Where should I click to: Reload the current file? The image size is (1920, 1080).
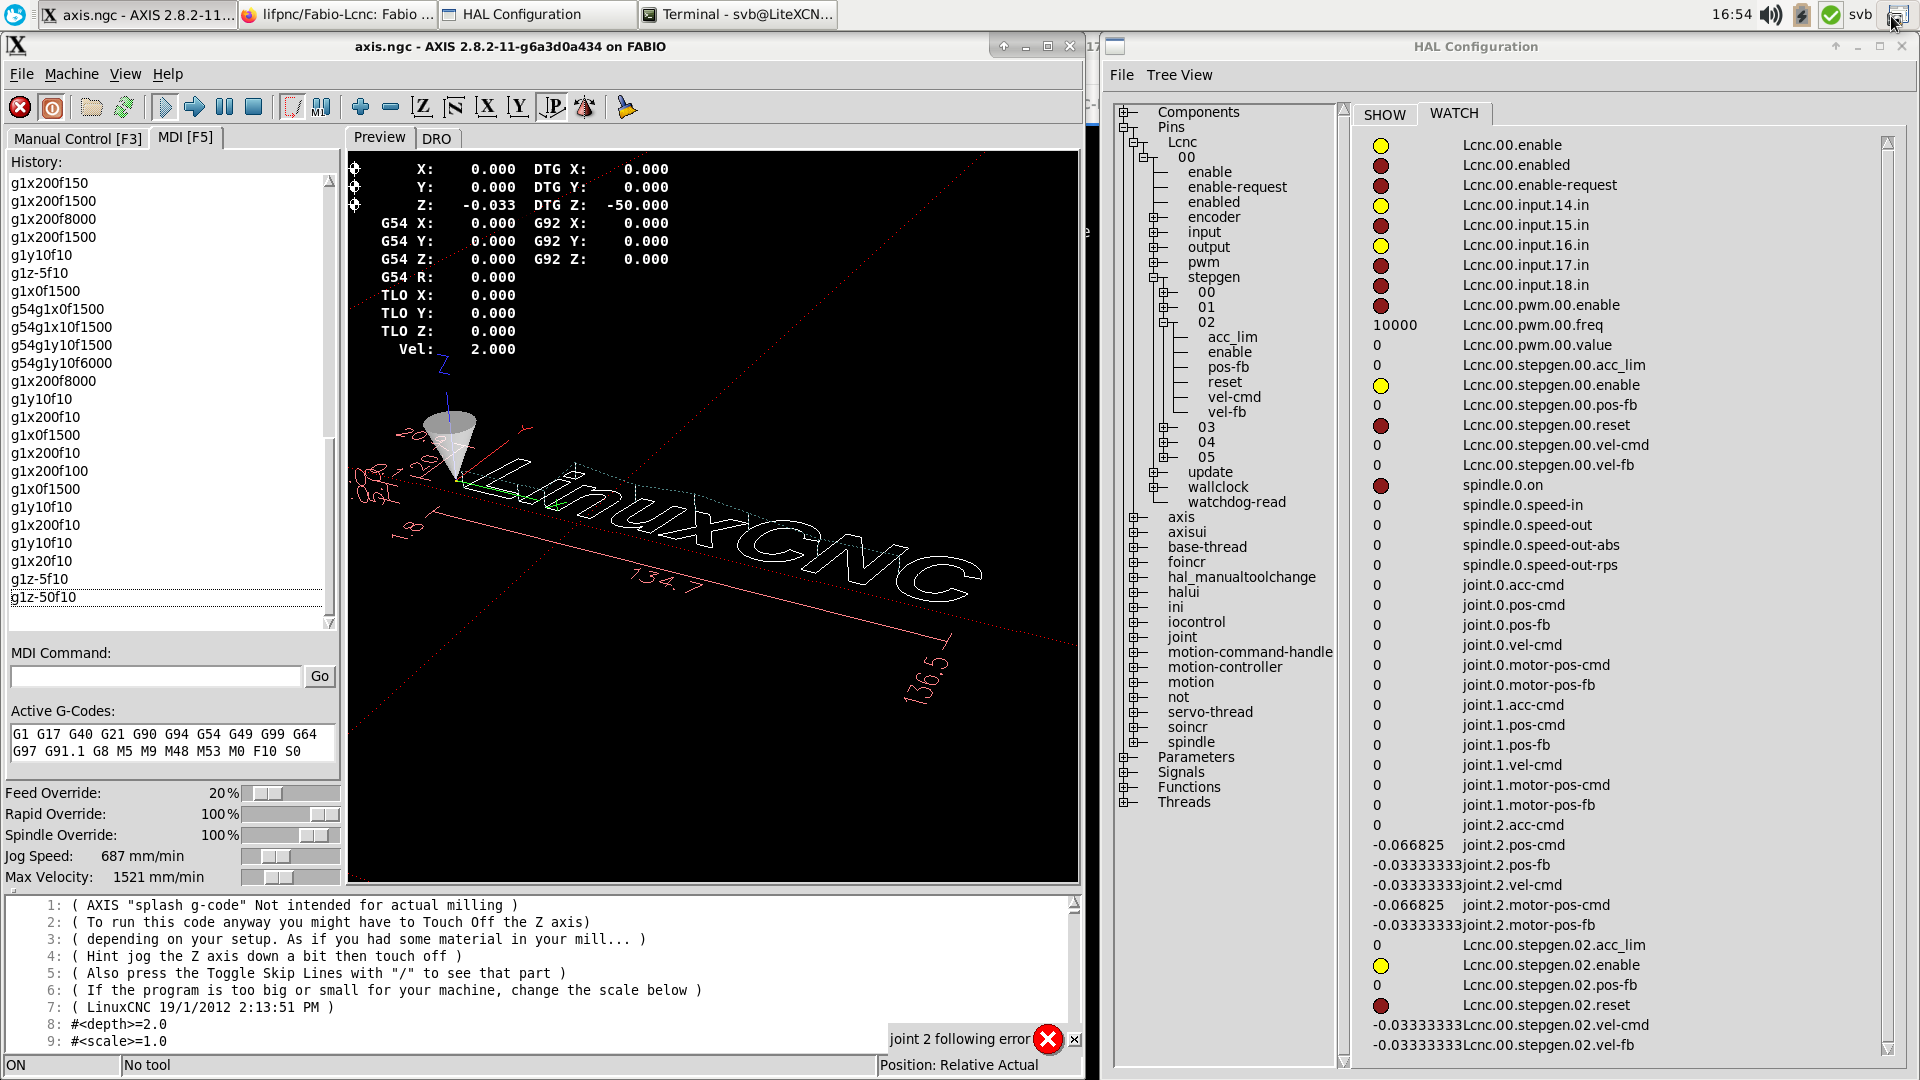pos(123,107)
